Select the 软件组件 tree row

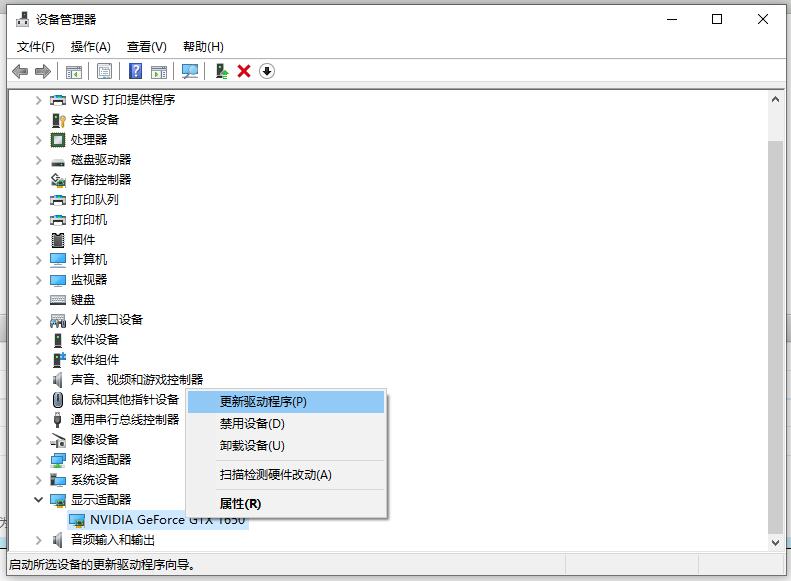click(x=85, y=360)
